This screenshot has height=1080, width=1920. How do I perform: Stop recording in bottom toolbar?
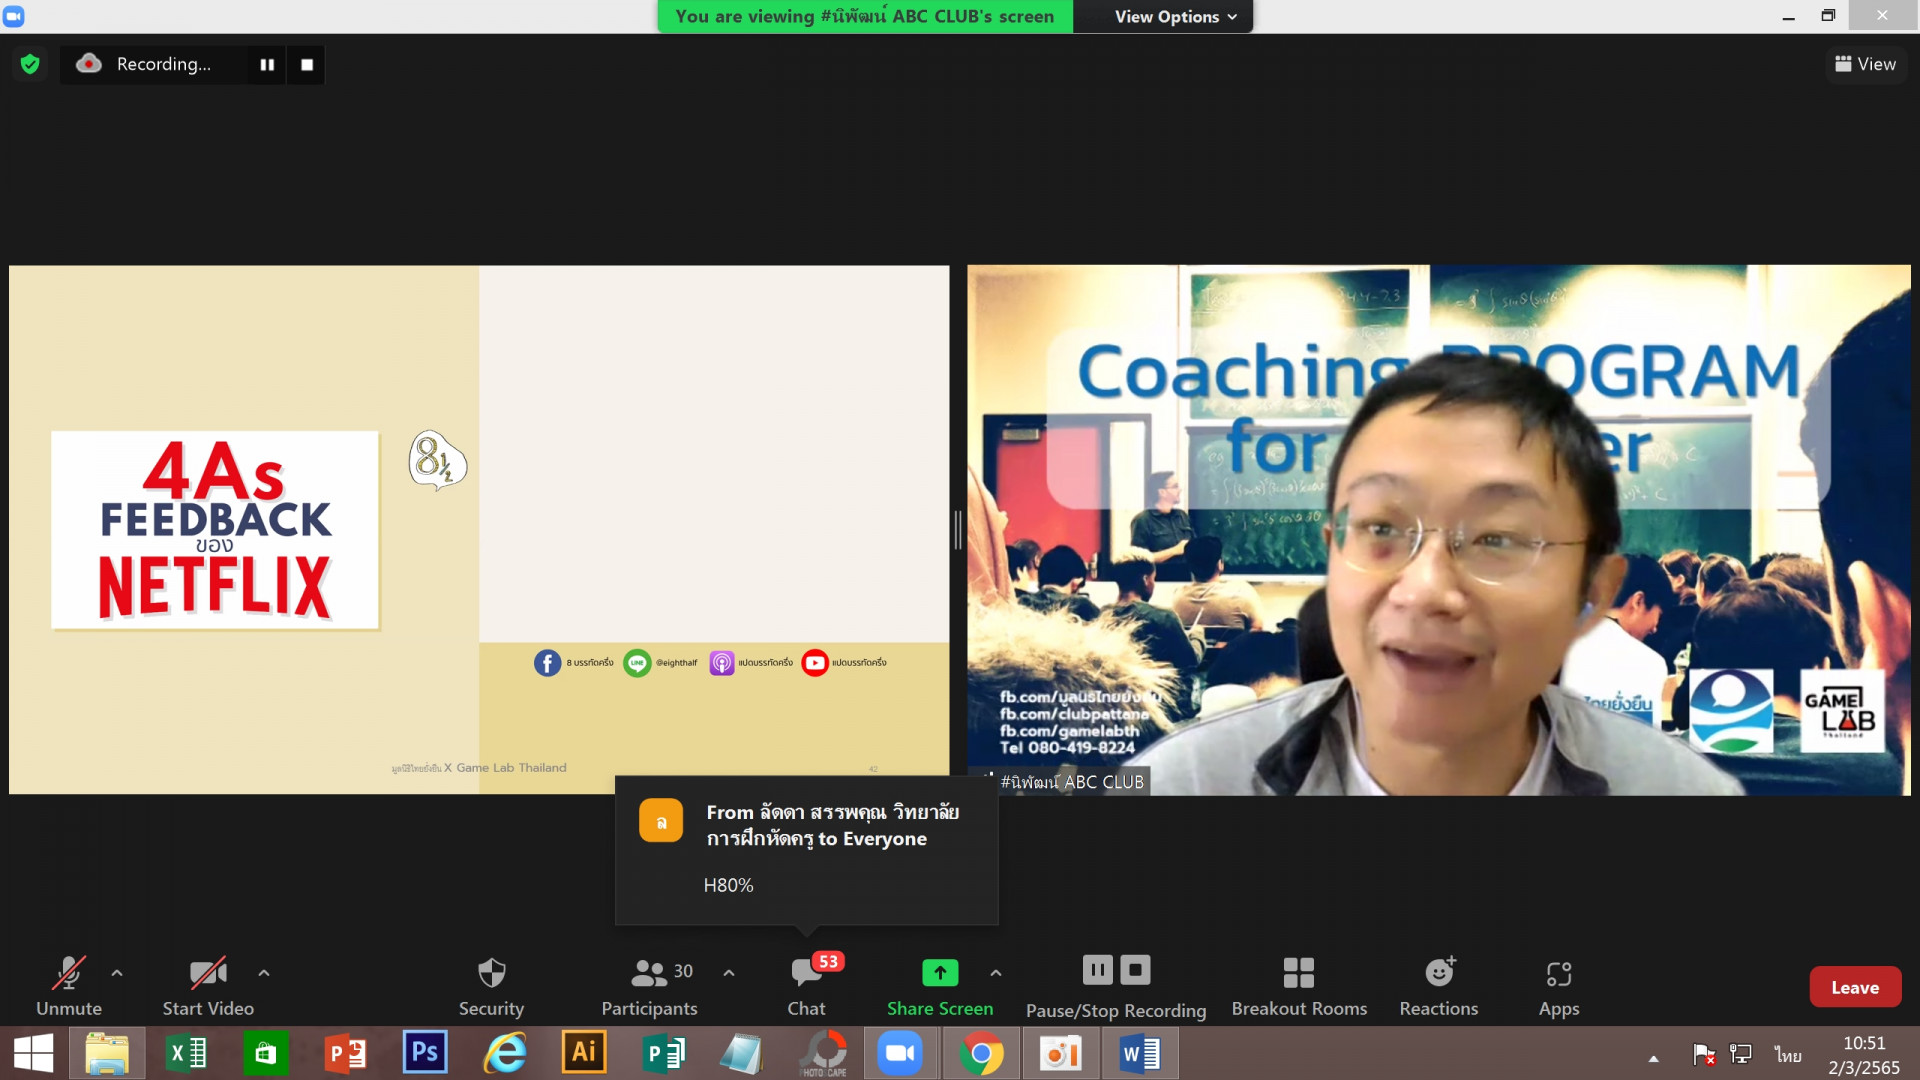[1135, 970]
